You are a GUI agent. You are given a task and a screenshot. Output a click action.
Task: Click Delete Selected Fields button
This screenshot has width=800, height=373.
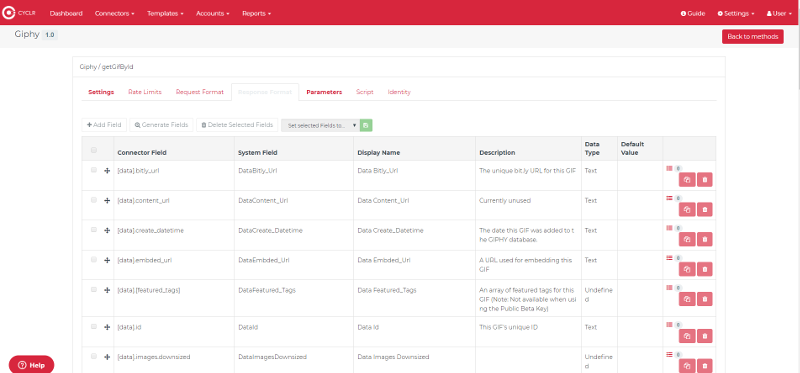(x=237, y=125)
